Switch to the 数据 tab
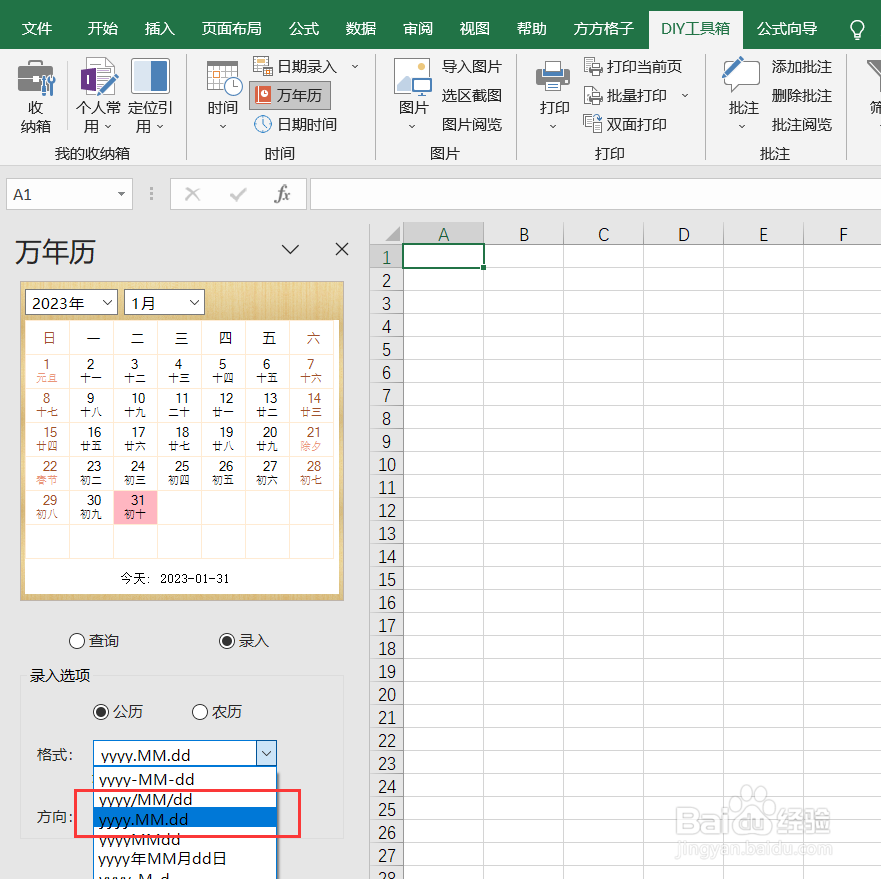Screen dimensions: 881x879 [361, 29]
